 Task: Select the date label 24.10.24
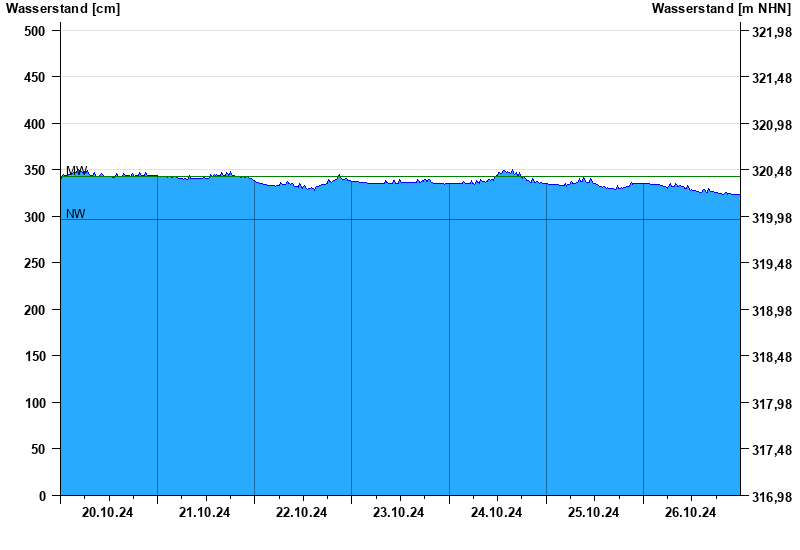497,513
